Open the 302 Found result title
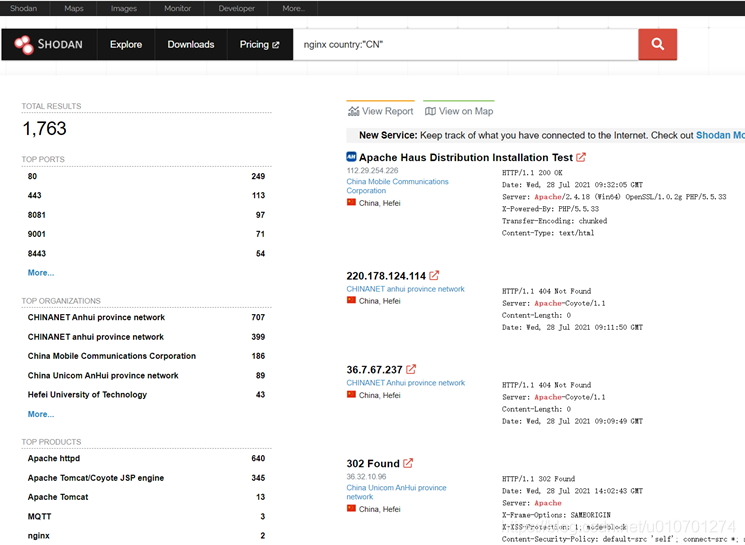The image size is (745, 545). point(373,464)
